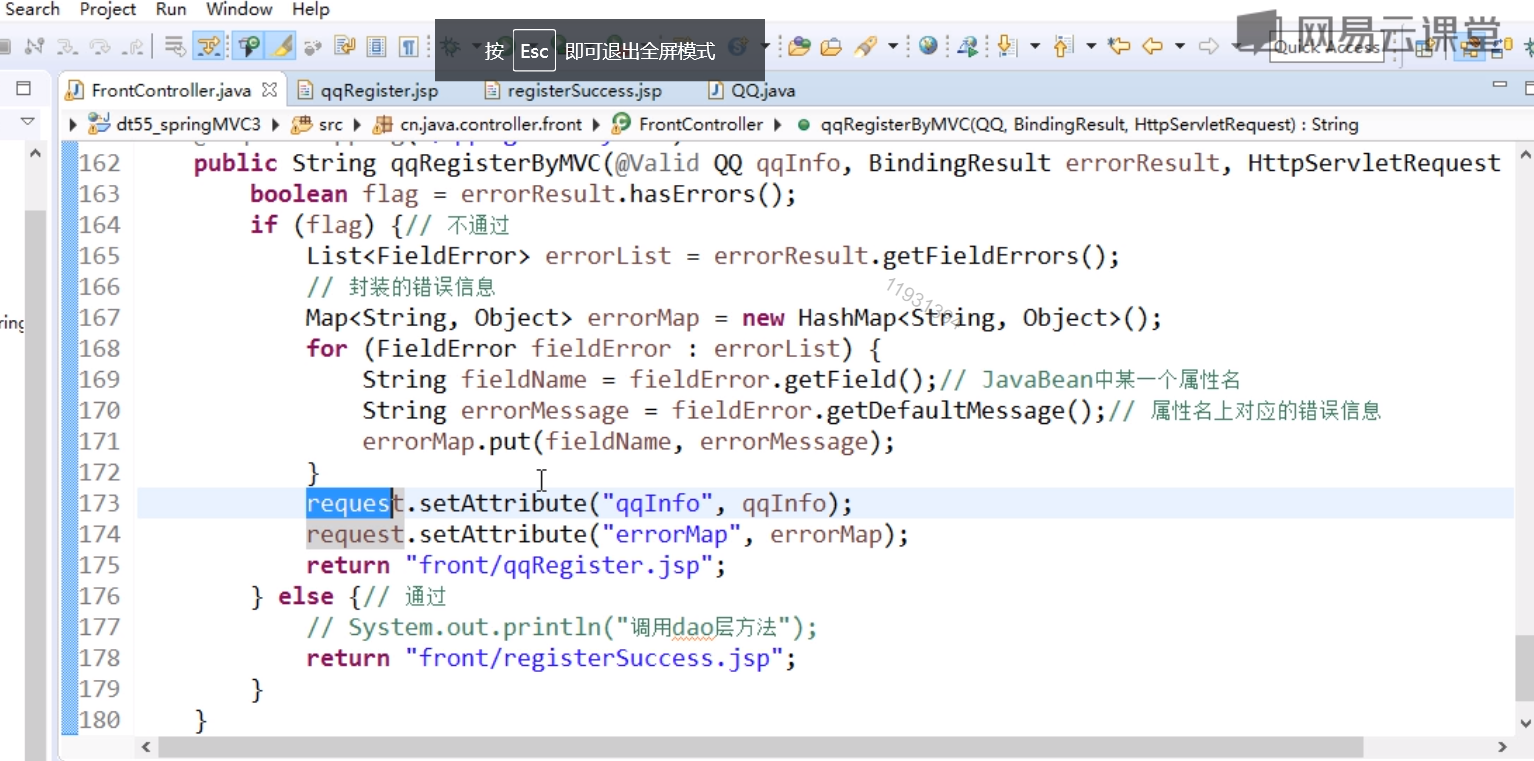
Task: Open Back history dropdown arrow
Action: (1179, 46)
